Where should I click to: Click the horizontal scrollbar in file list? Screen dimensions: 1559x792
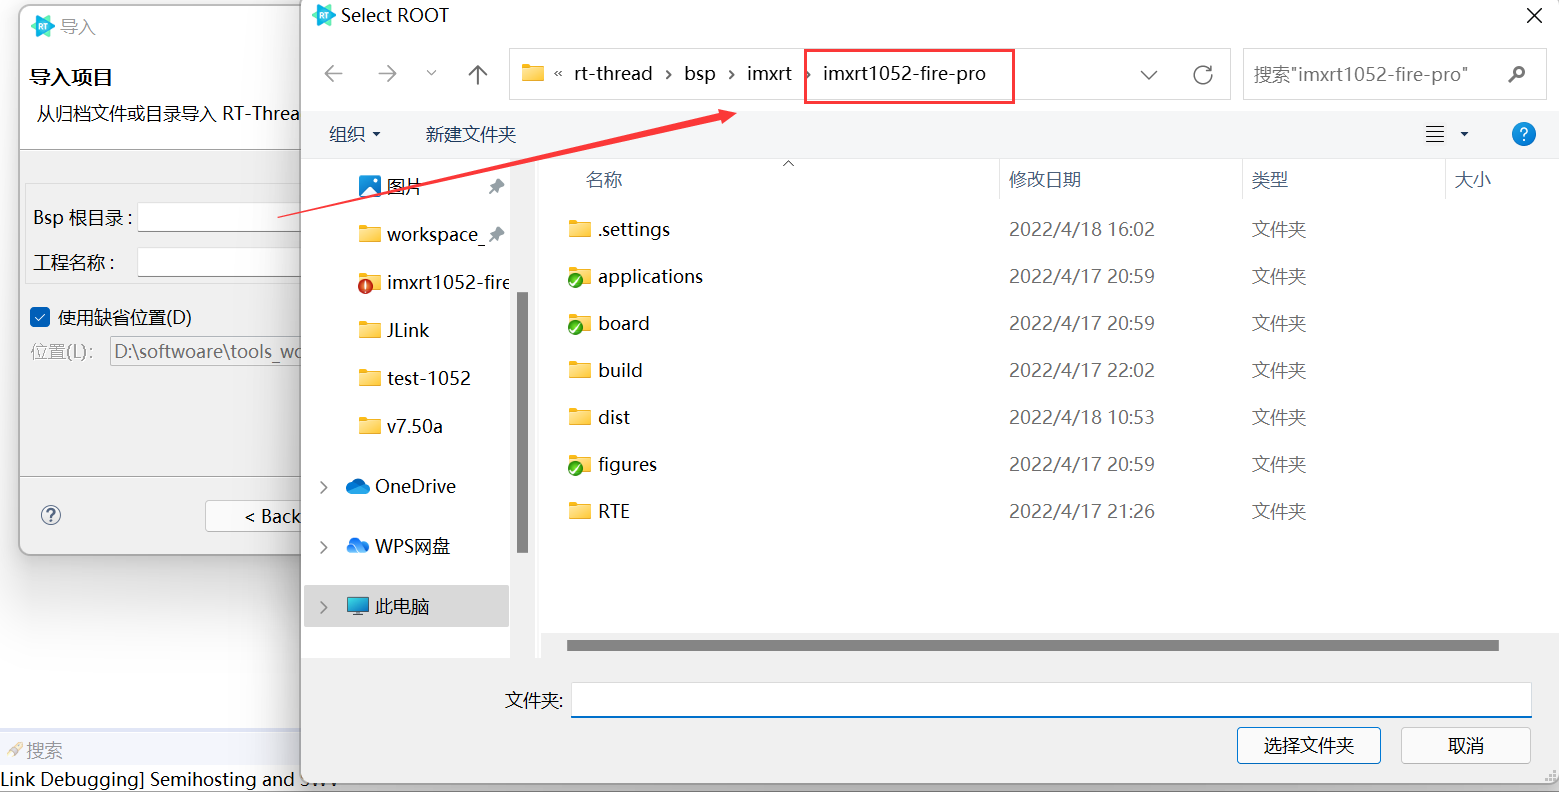pyautogui.click(x=1032, y=646)
